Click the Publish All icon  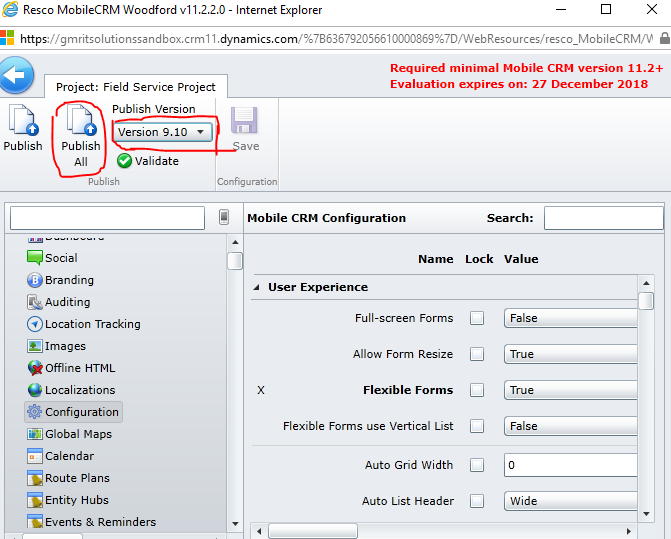(81, 120)
